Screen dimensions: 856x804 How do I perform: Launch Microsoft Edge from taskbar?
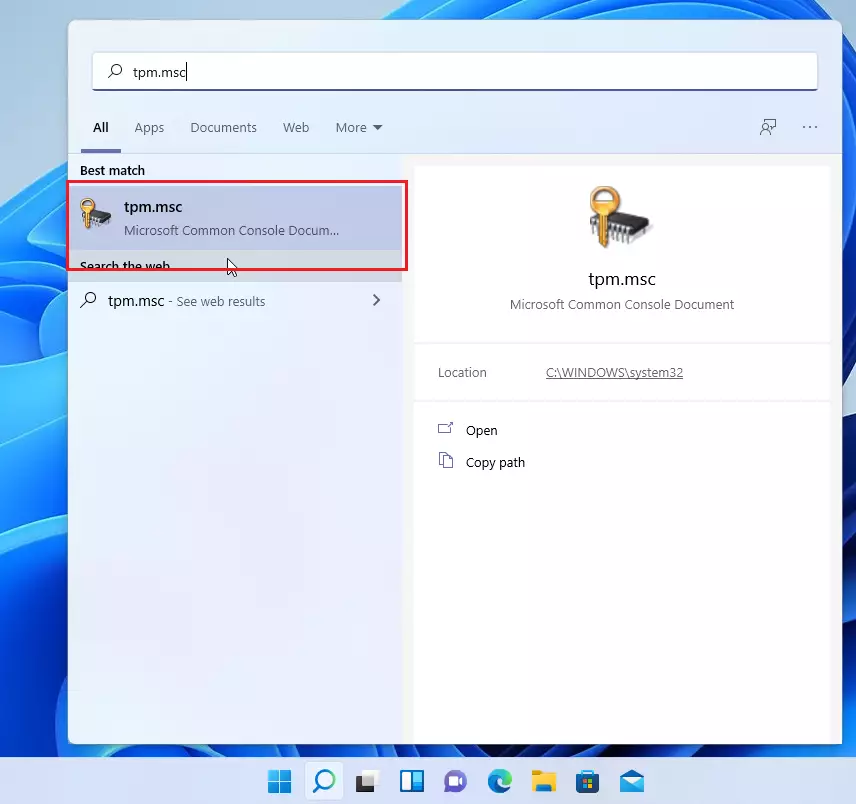pyautogui.click(x=500, y=782)
